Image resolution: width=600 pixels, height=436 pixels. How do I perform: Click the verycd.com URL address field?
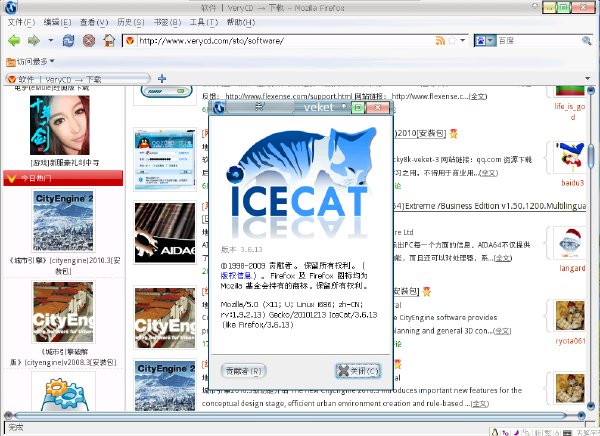pyautogui.click(x=285, y=41)
